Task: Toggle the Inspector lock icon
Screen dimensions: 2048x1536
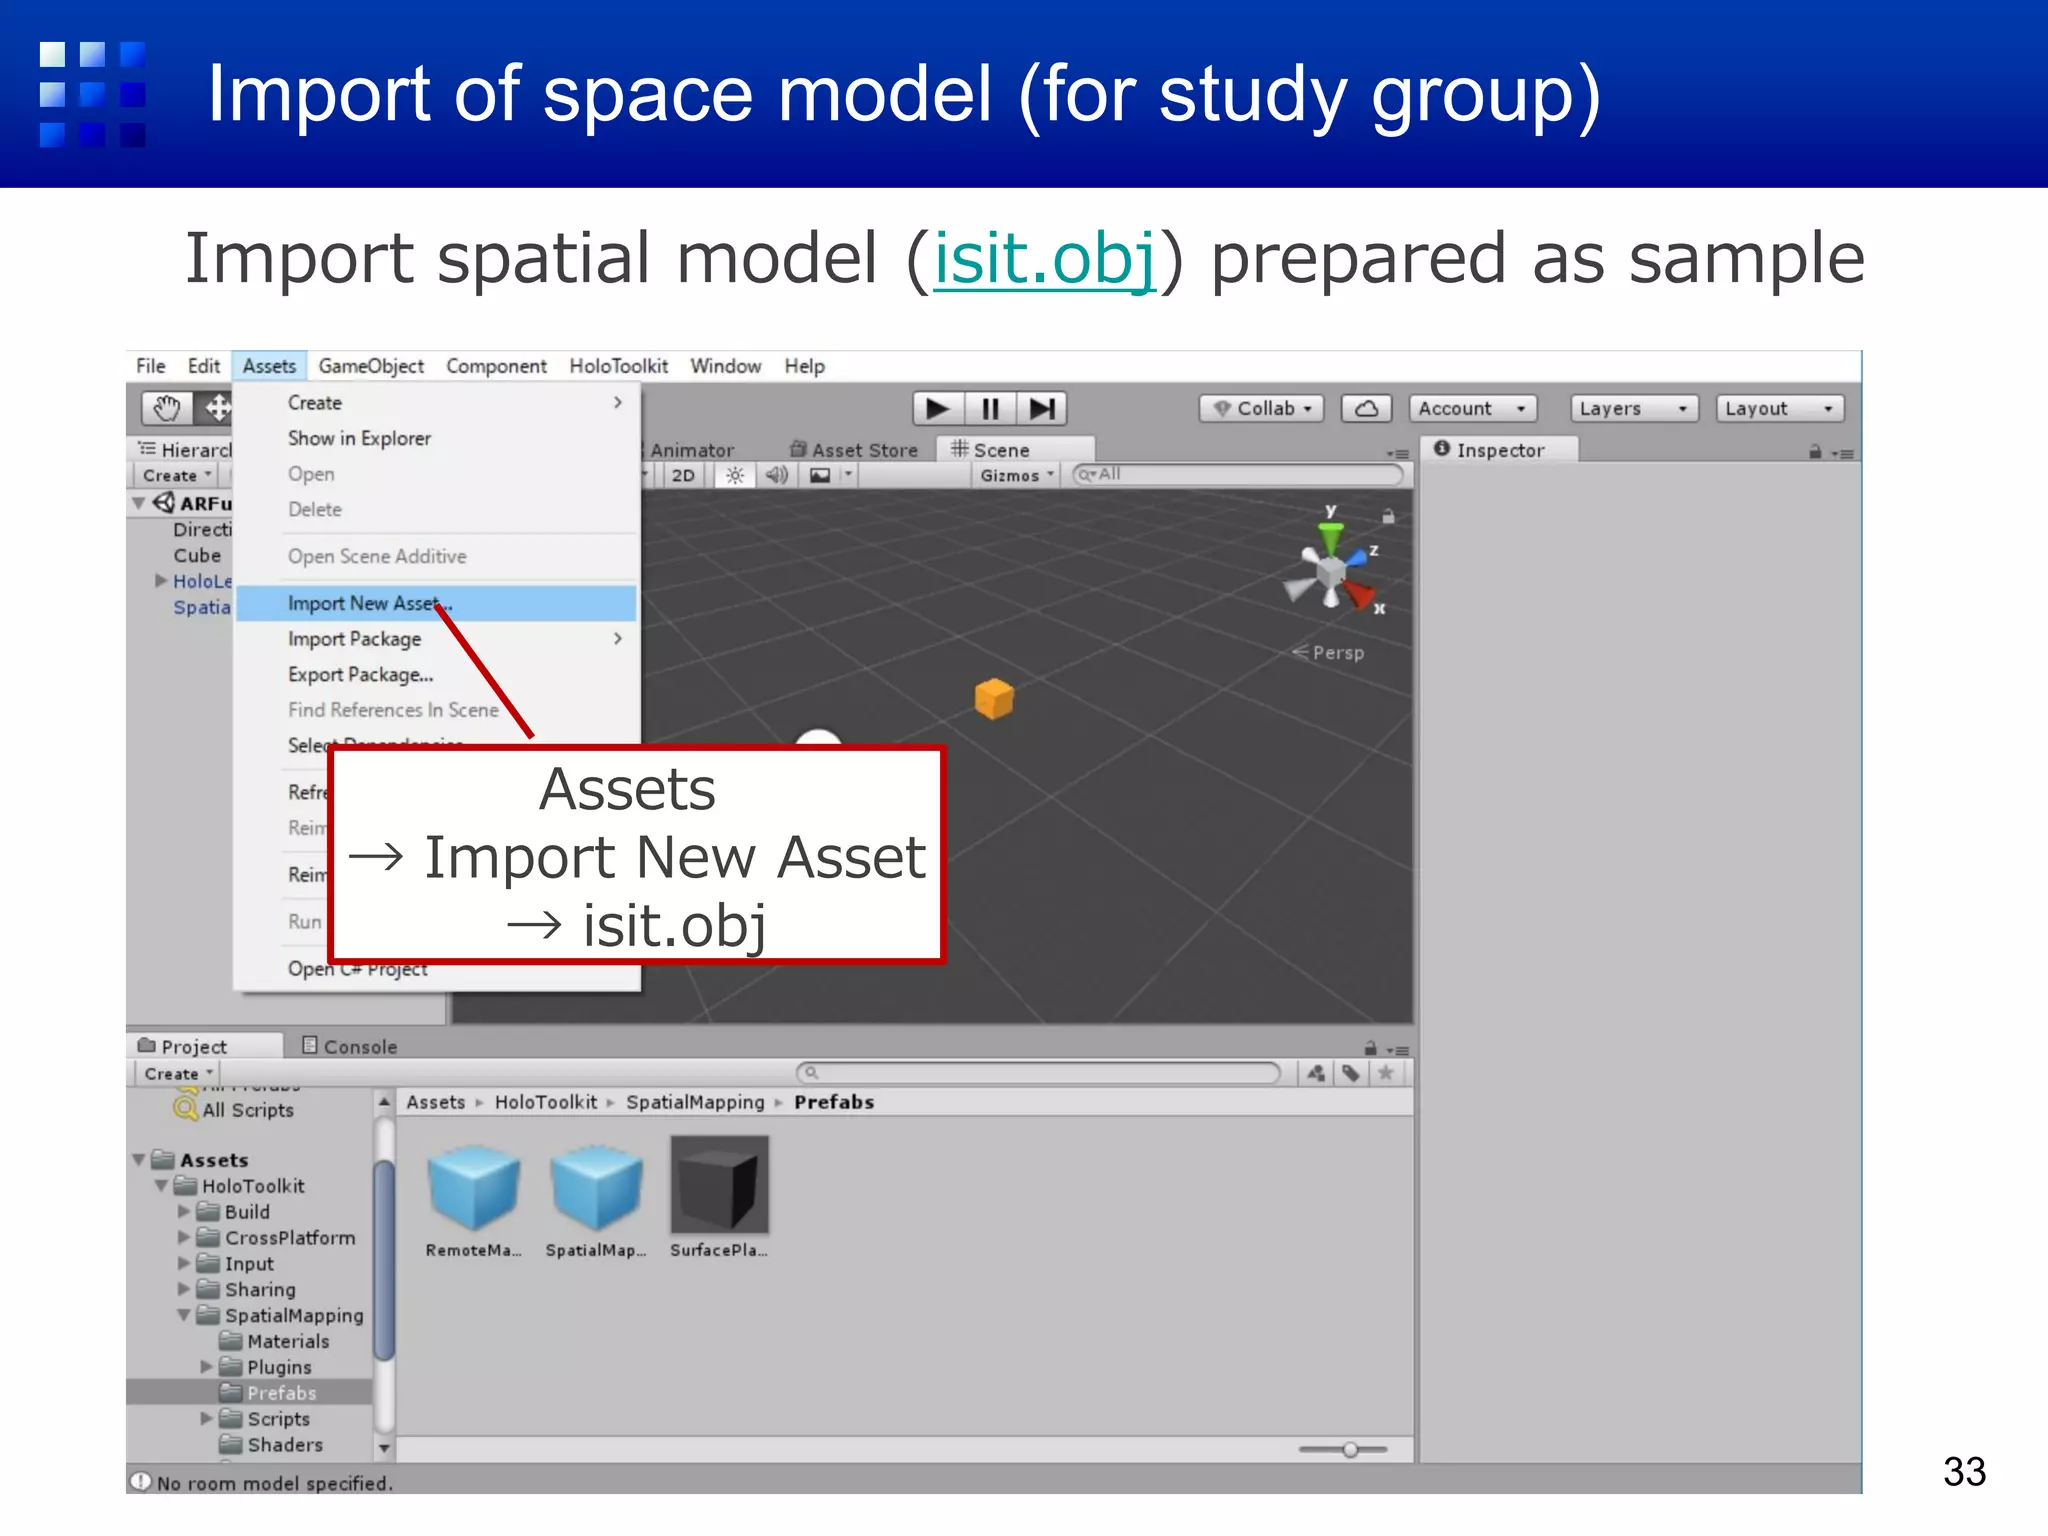Action: 1814,452
